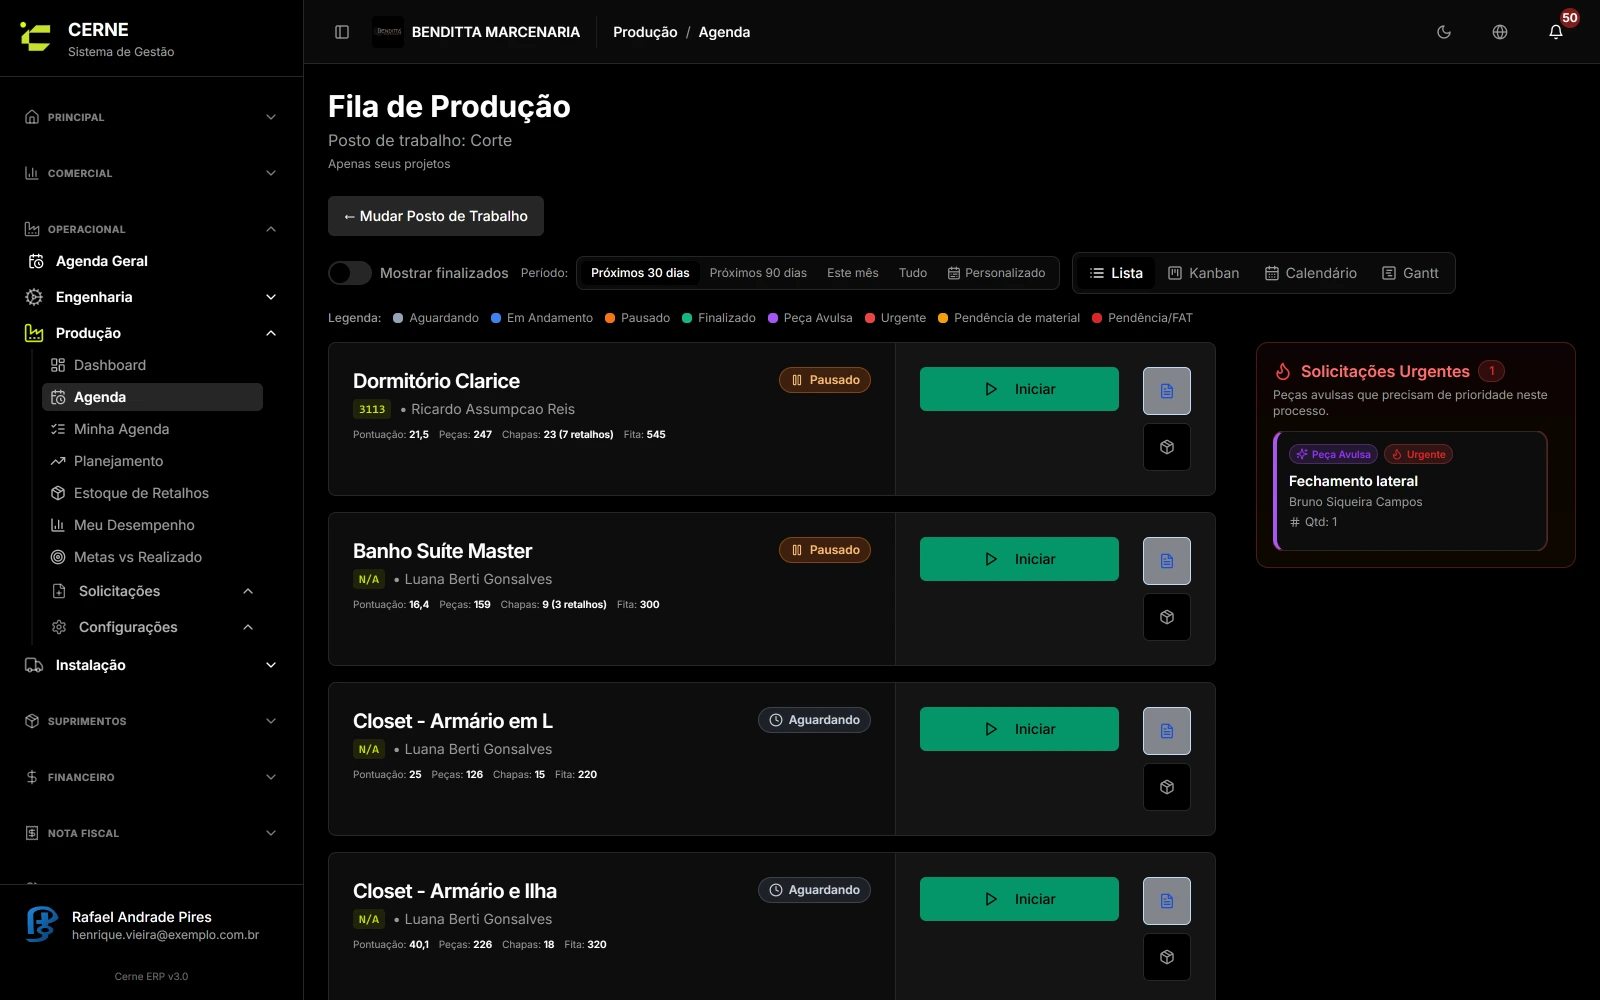Screen dimensions: 1600x1000
Task: Click the Pausado badge on Dormitório Clarice
Action: (825, 380)
